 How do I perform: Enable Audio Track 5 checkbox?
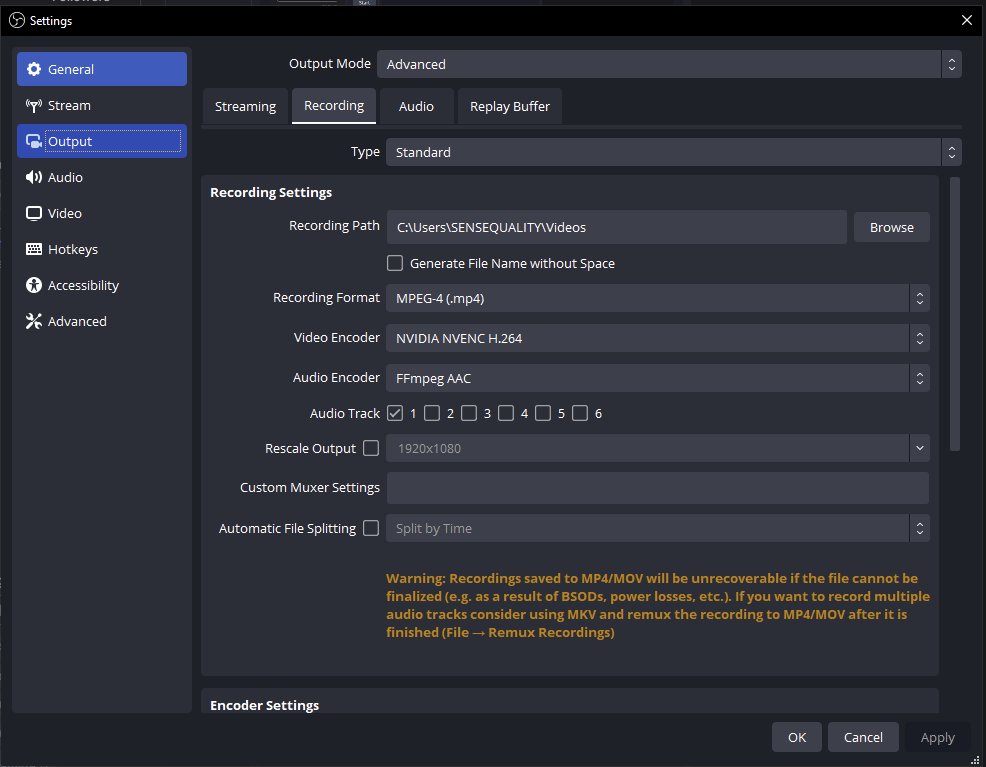pyautogui.click(x=543, y=413)
